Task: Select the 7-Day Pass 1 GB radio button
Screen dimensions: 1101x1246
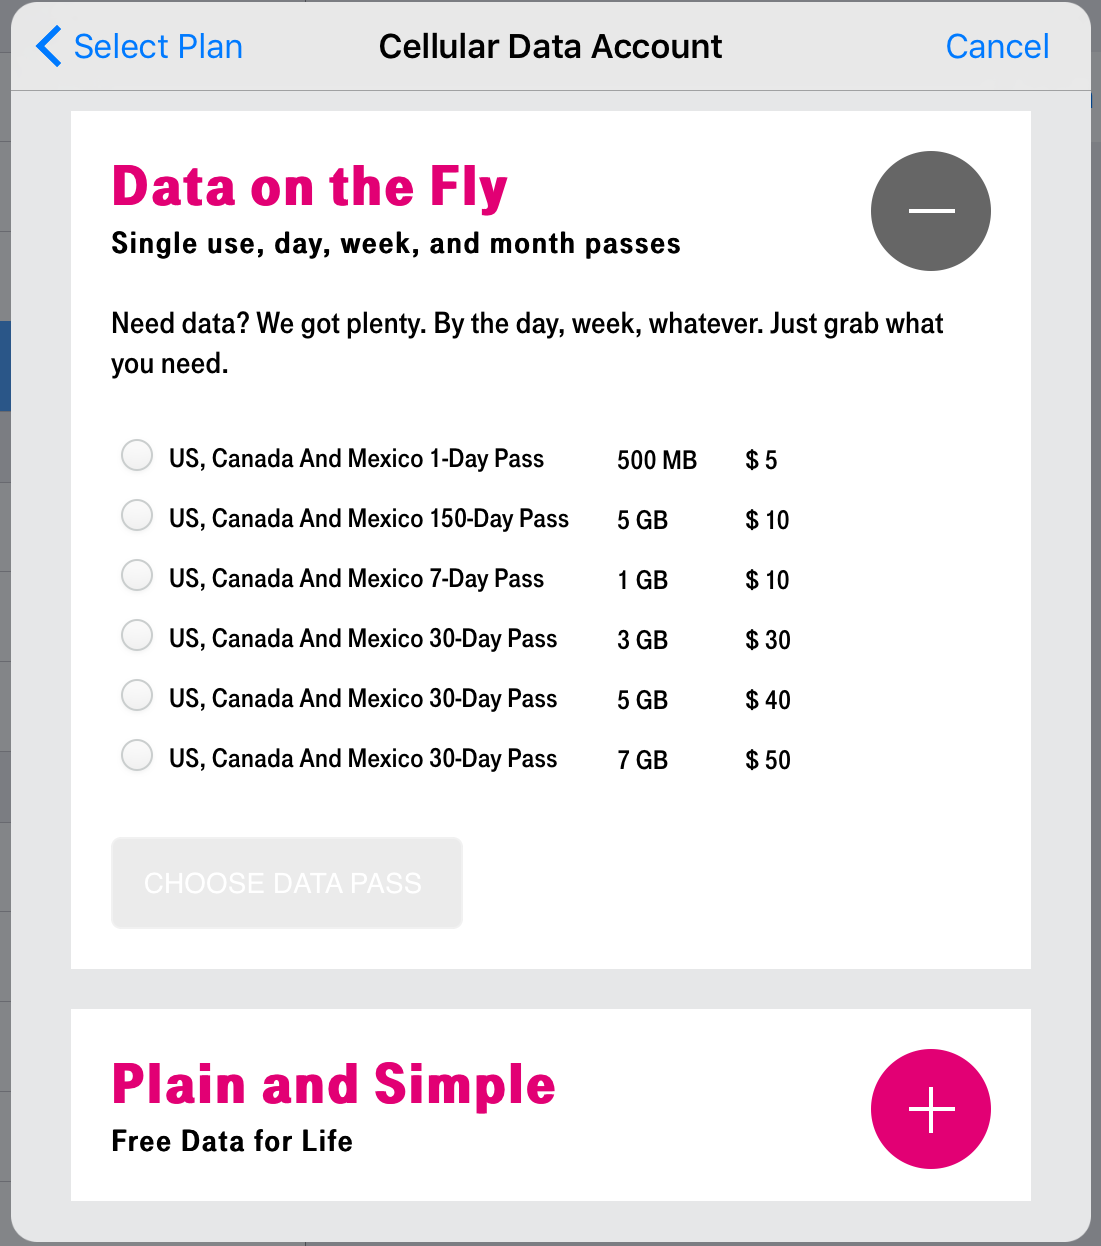Action: [137, 575]
